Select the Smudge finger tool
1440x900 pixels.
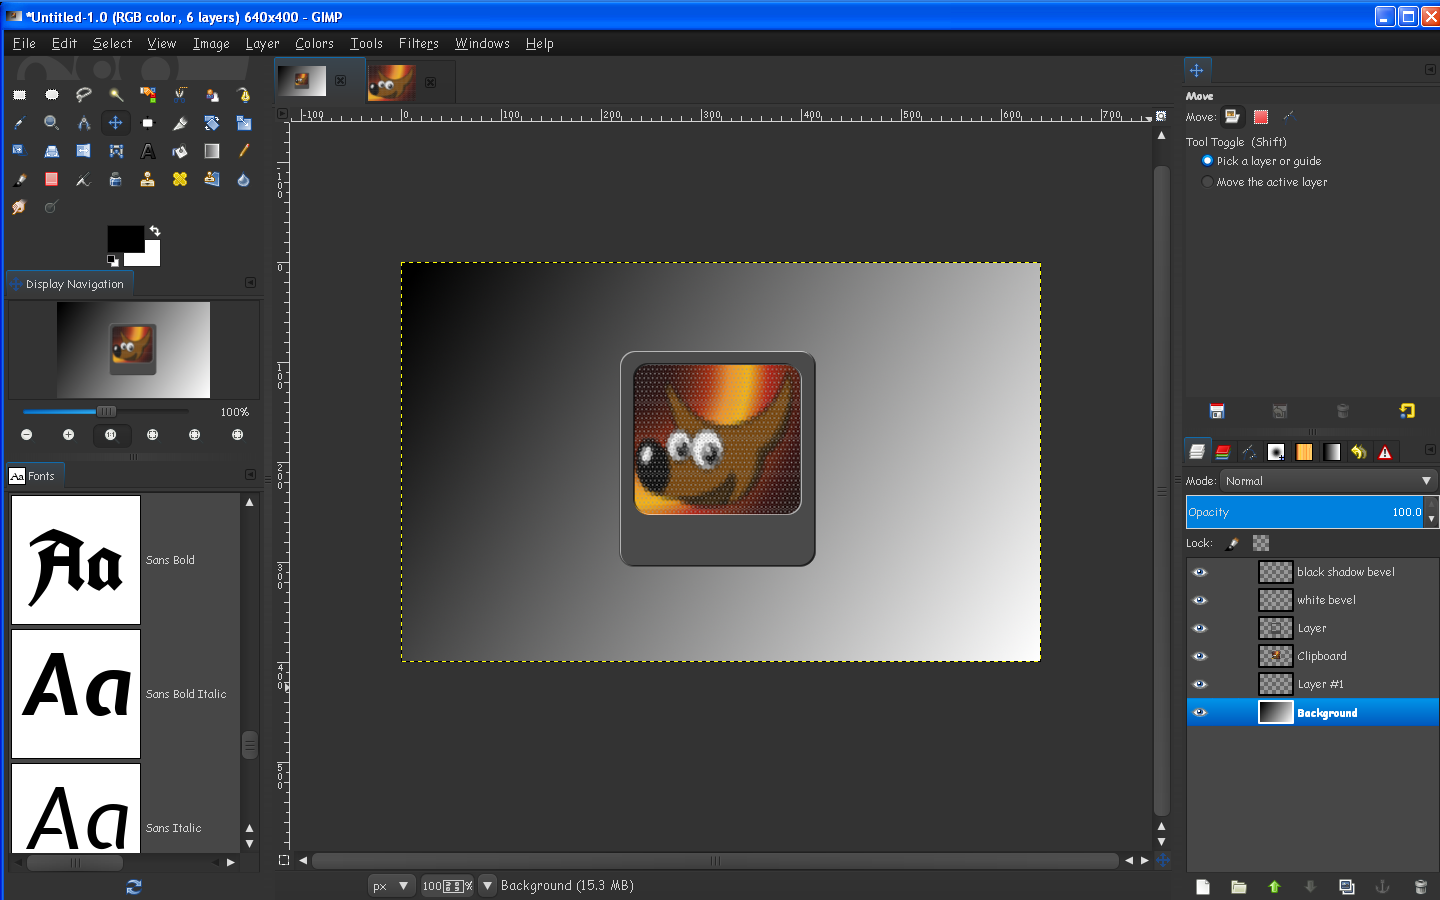click(x=19, y=208)
